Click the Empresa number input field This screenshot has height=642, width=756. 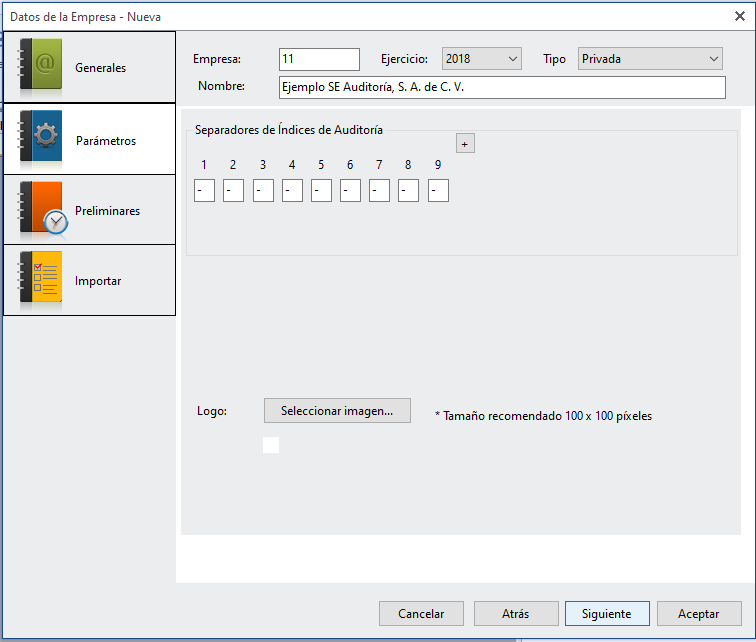click(319, 59)
